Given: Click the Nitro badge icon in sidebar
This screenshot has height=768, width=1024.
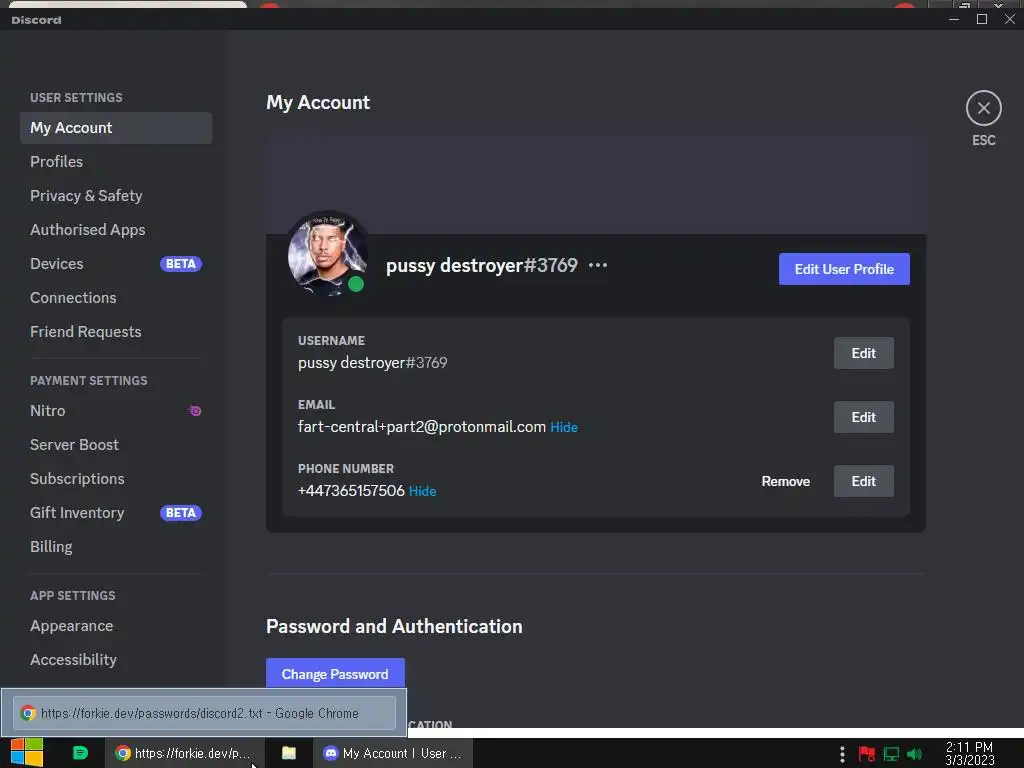Looking at the screenshot, I should [195, 411].
